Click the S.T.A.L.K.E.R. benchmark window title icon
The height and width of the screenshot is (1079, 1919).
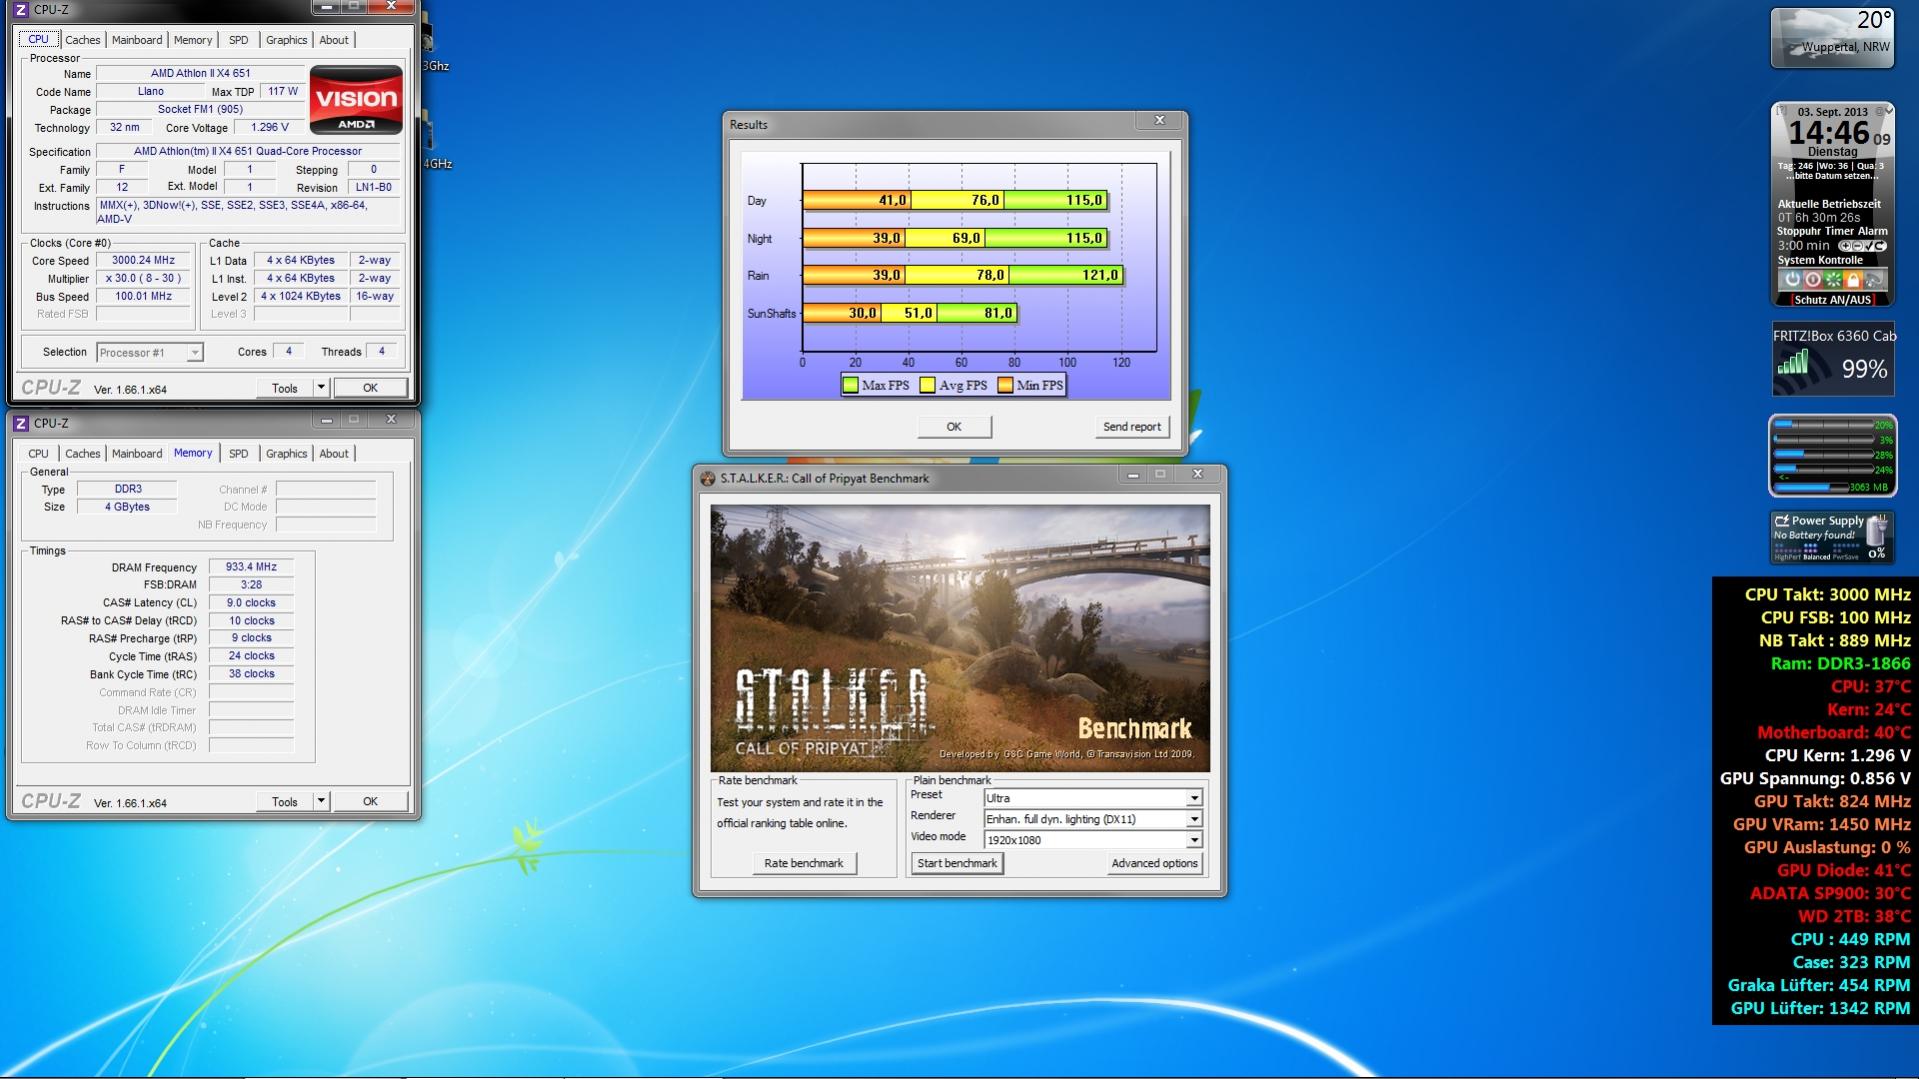tap(708, 478)
